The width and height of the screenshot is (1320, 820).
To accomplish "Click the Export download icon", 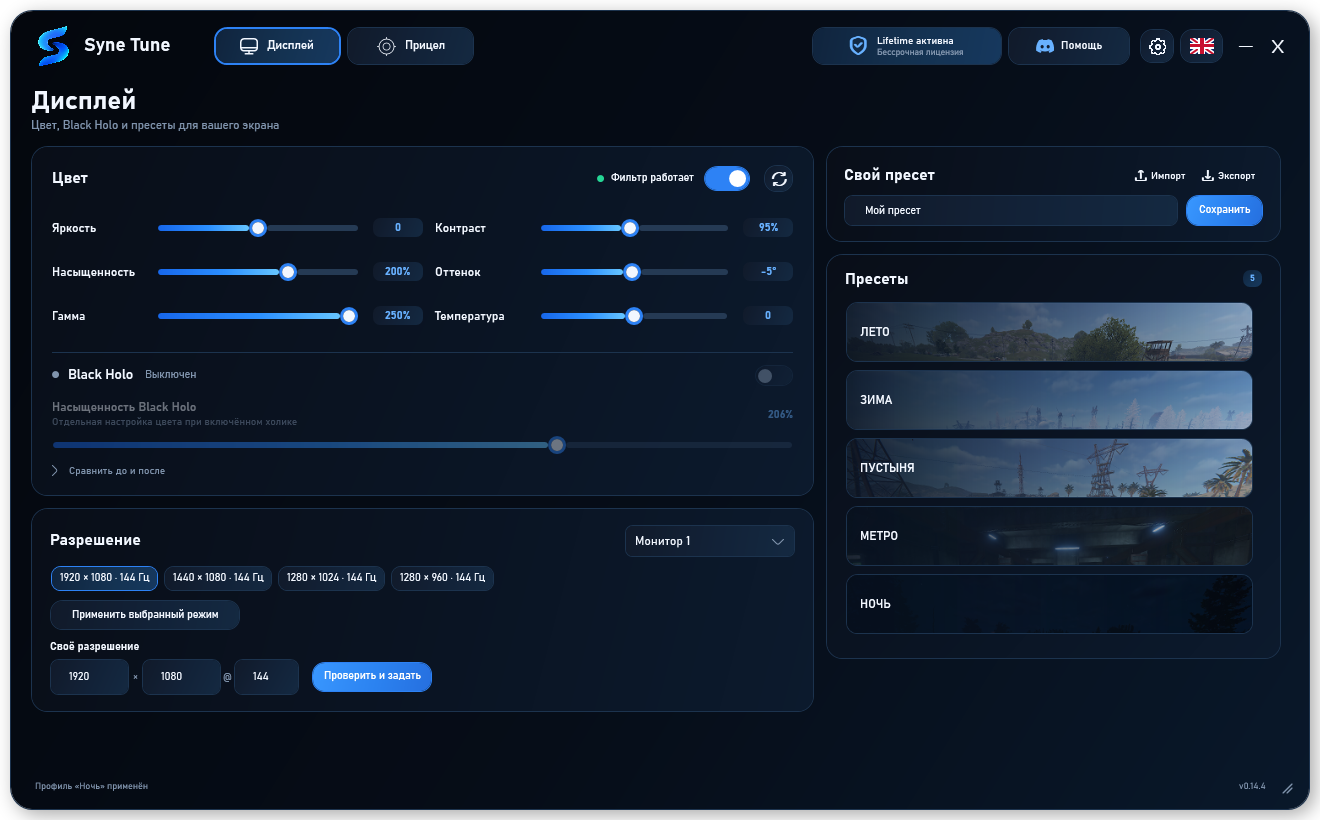I will coord(1207,176).
